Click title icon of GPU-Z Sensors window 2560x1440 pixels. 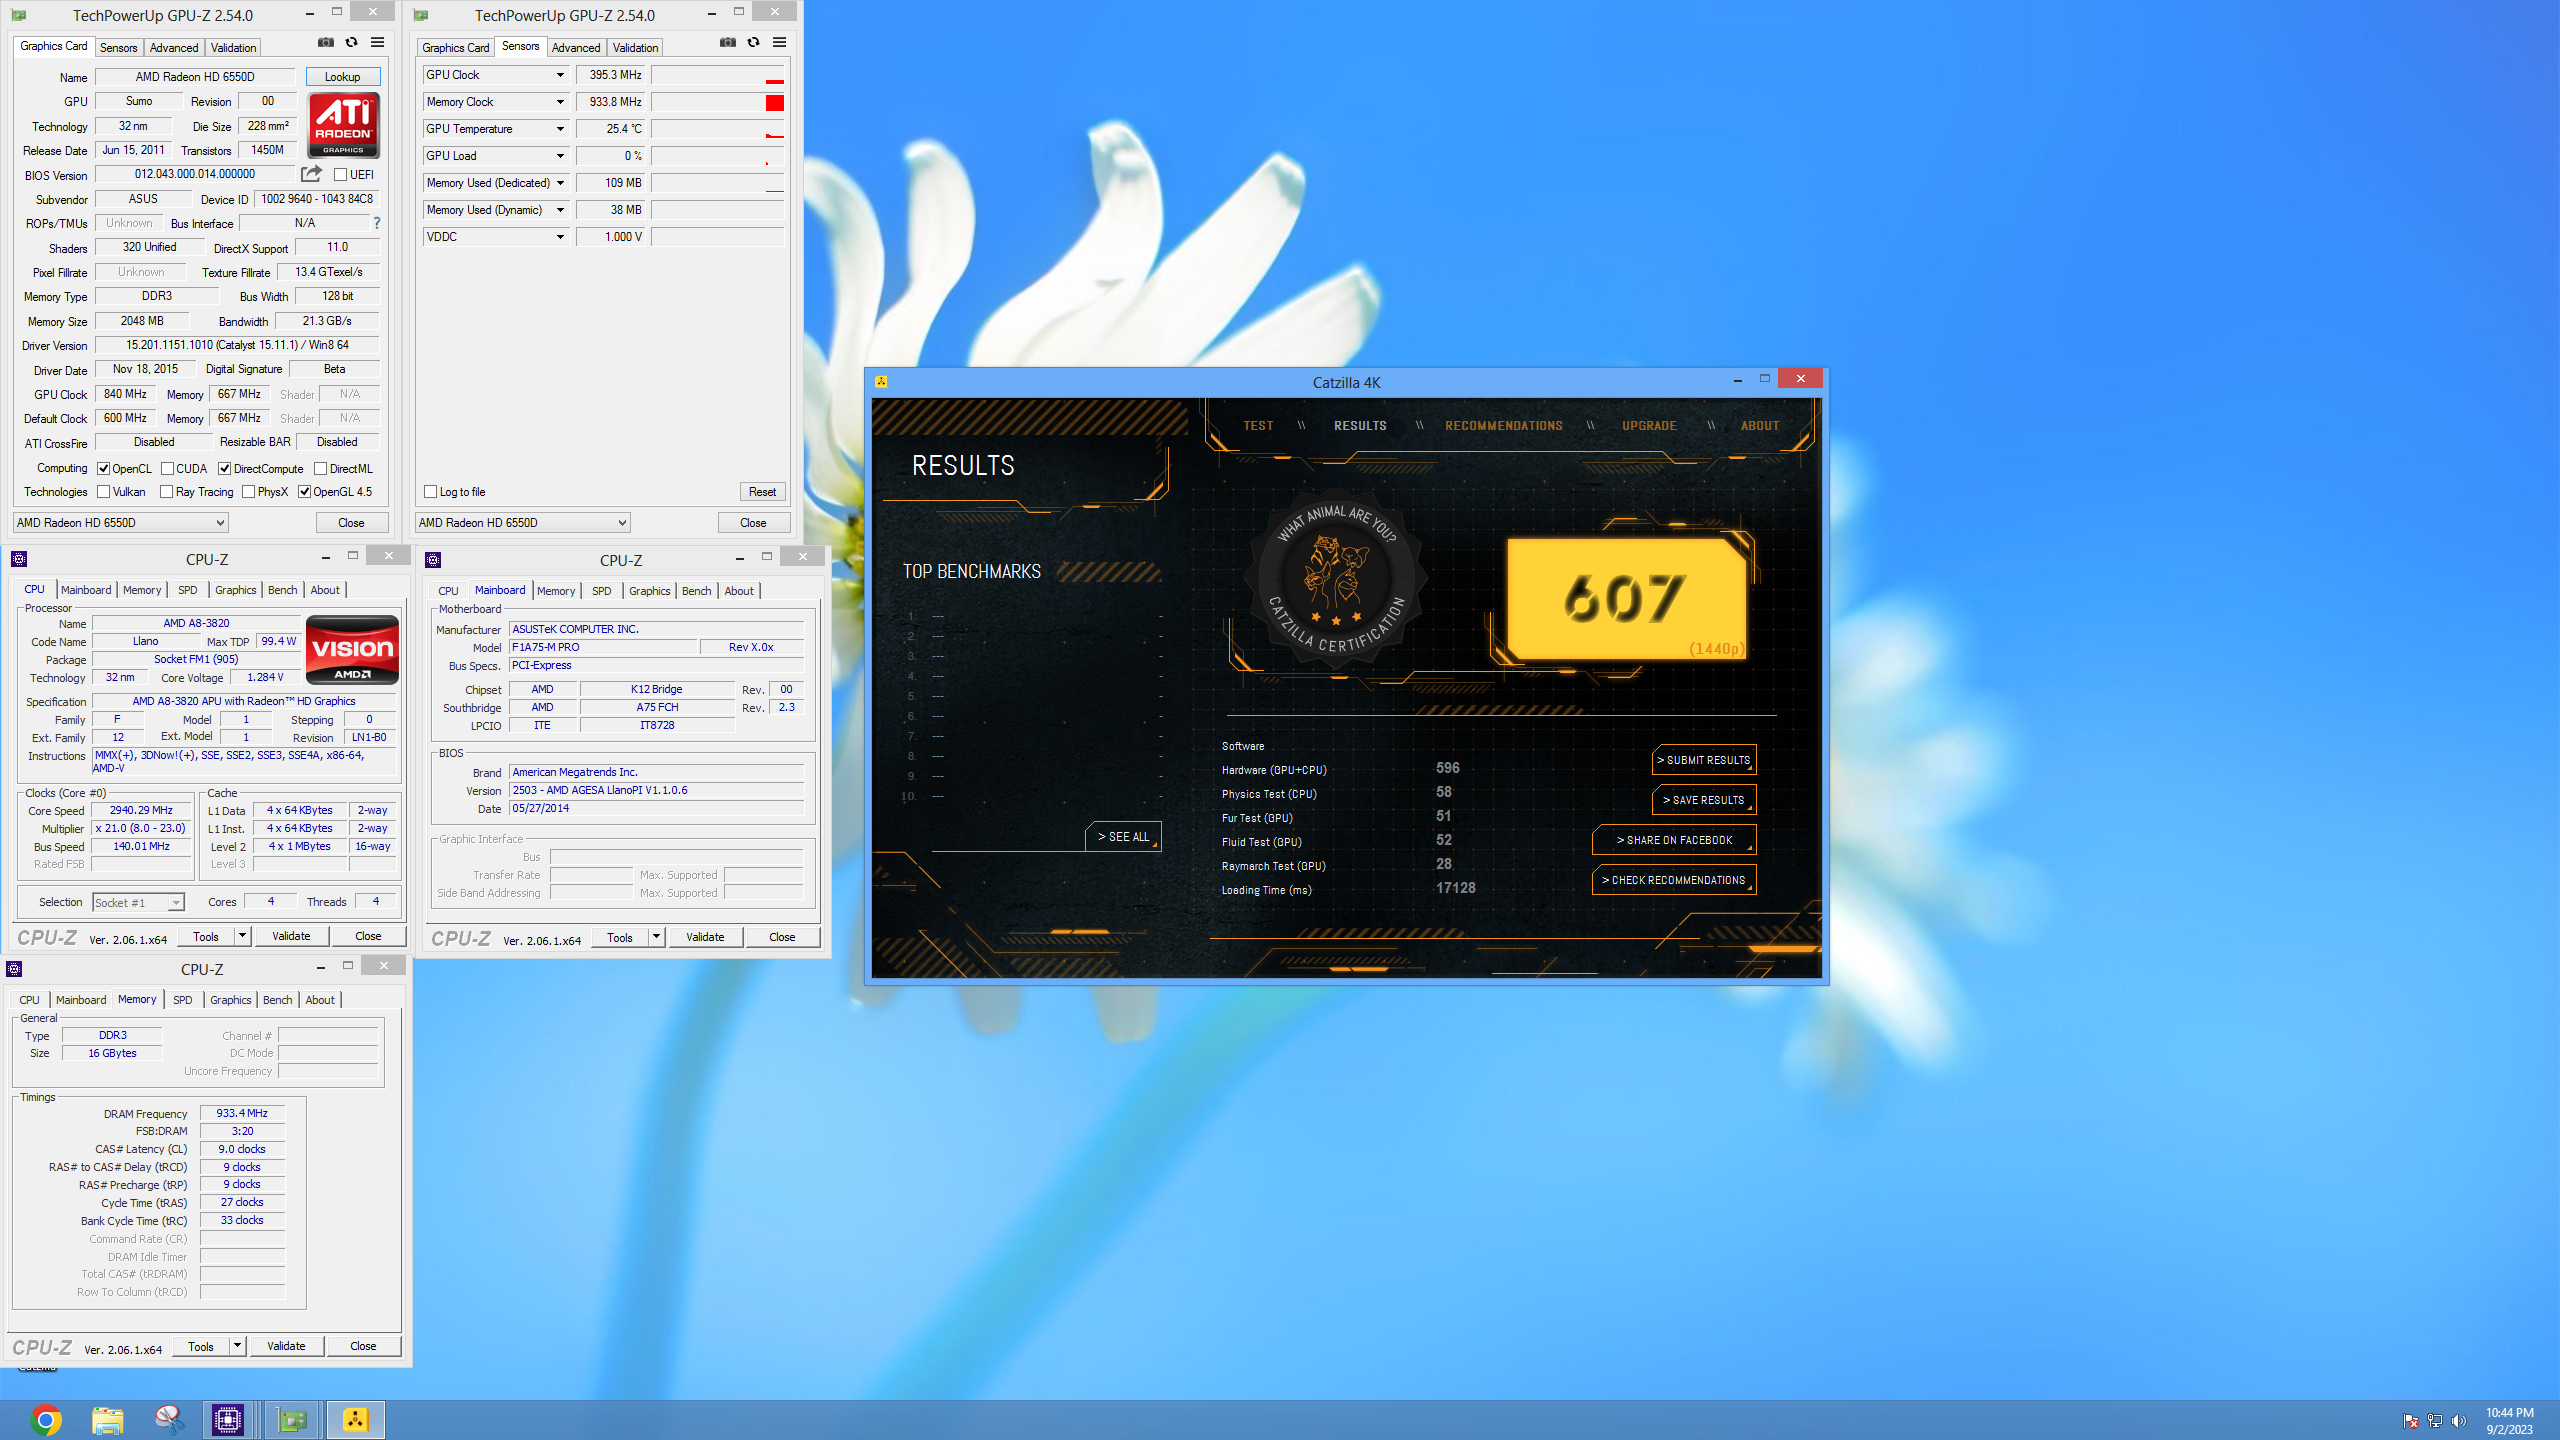[x=421, y=15]
